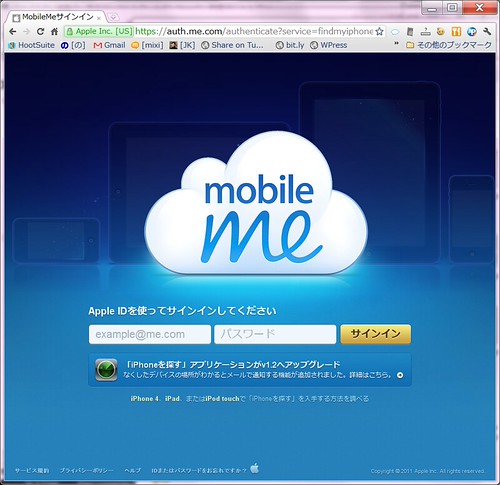Click the cloud extension icon in toolbar

(x=395, y=32)
